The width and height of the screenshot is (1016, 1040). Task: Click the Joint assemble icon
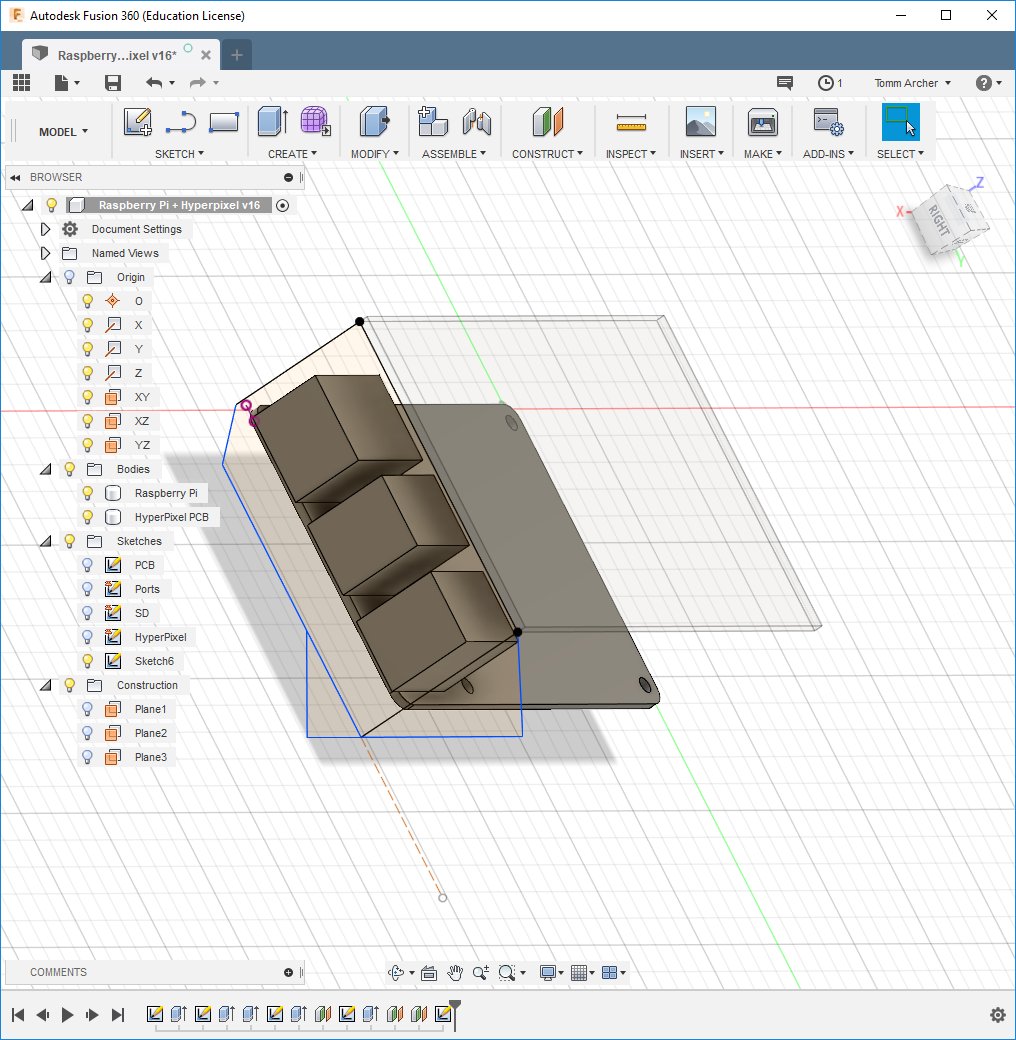(477, 121)
